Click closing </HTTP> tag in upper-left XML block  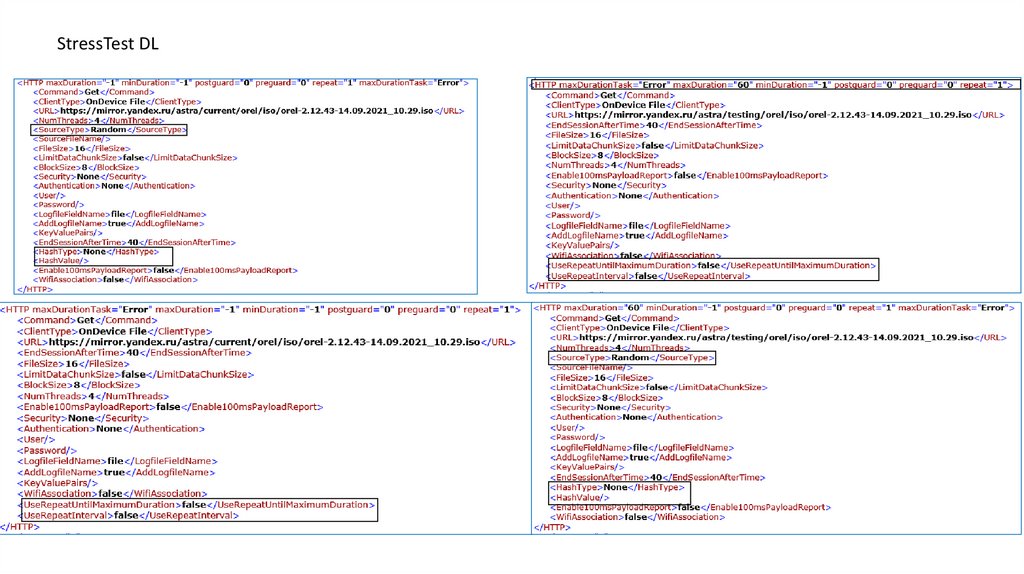coord(35,289)
